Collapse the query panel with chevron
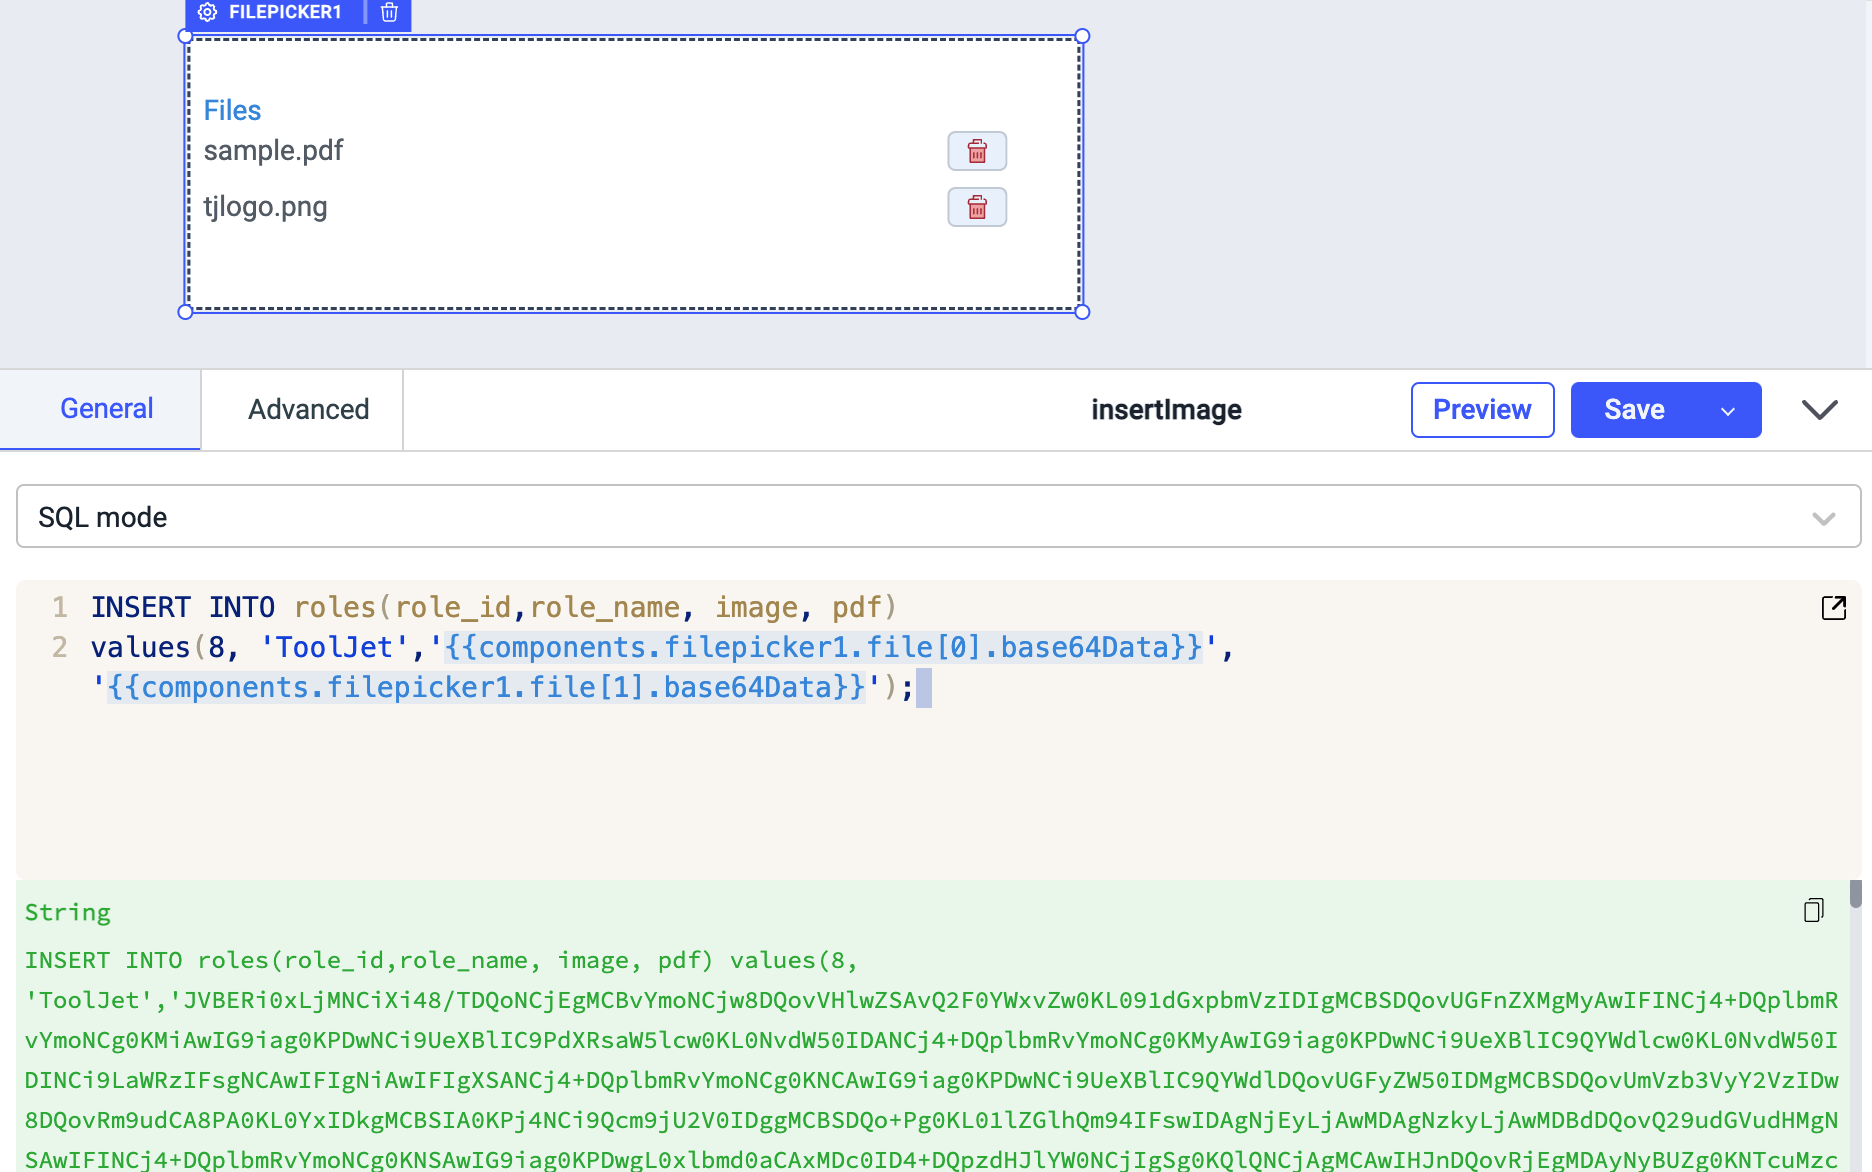Image resolution: width=1872 pixels, height=1172 pixels. point(1819,410)
